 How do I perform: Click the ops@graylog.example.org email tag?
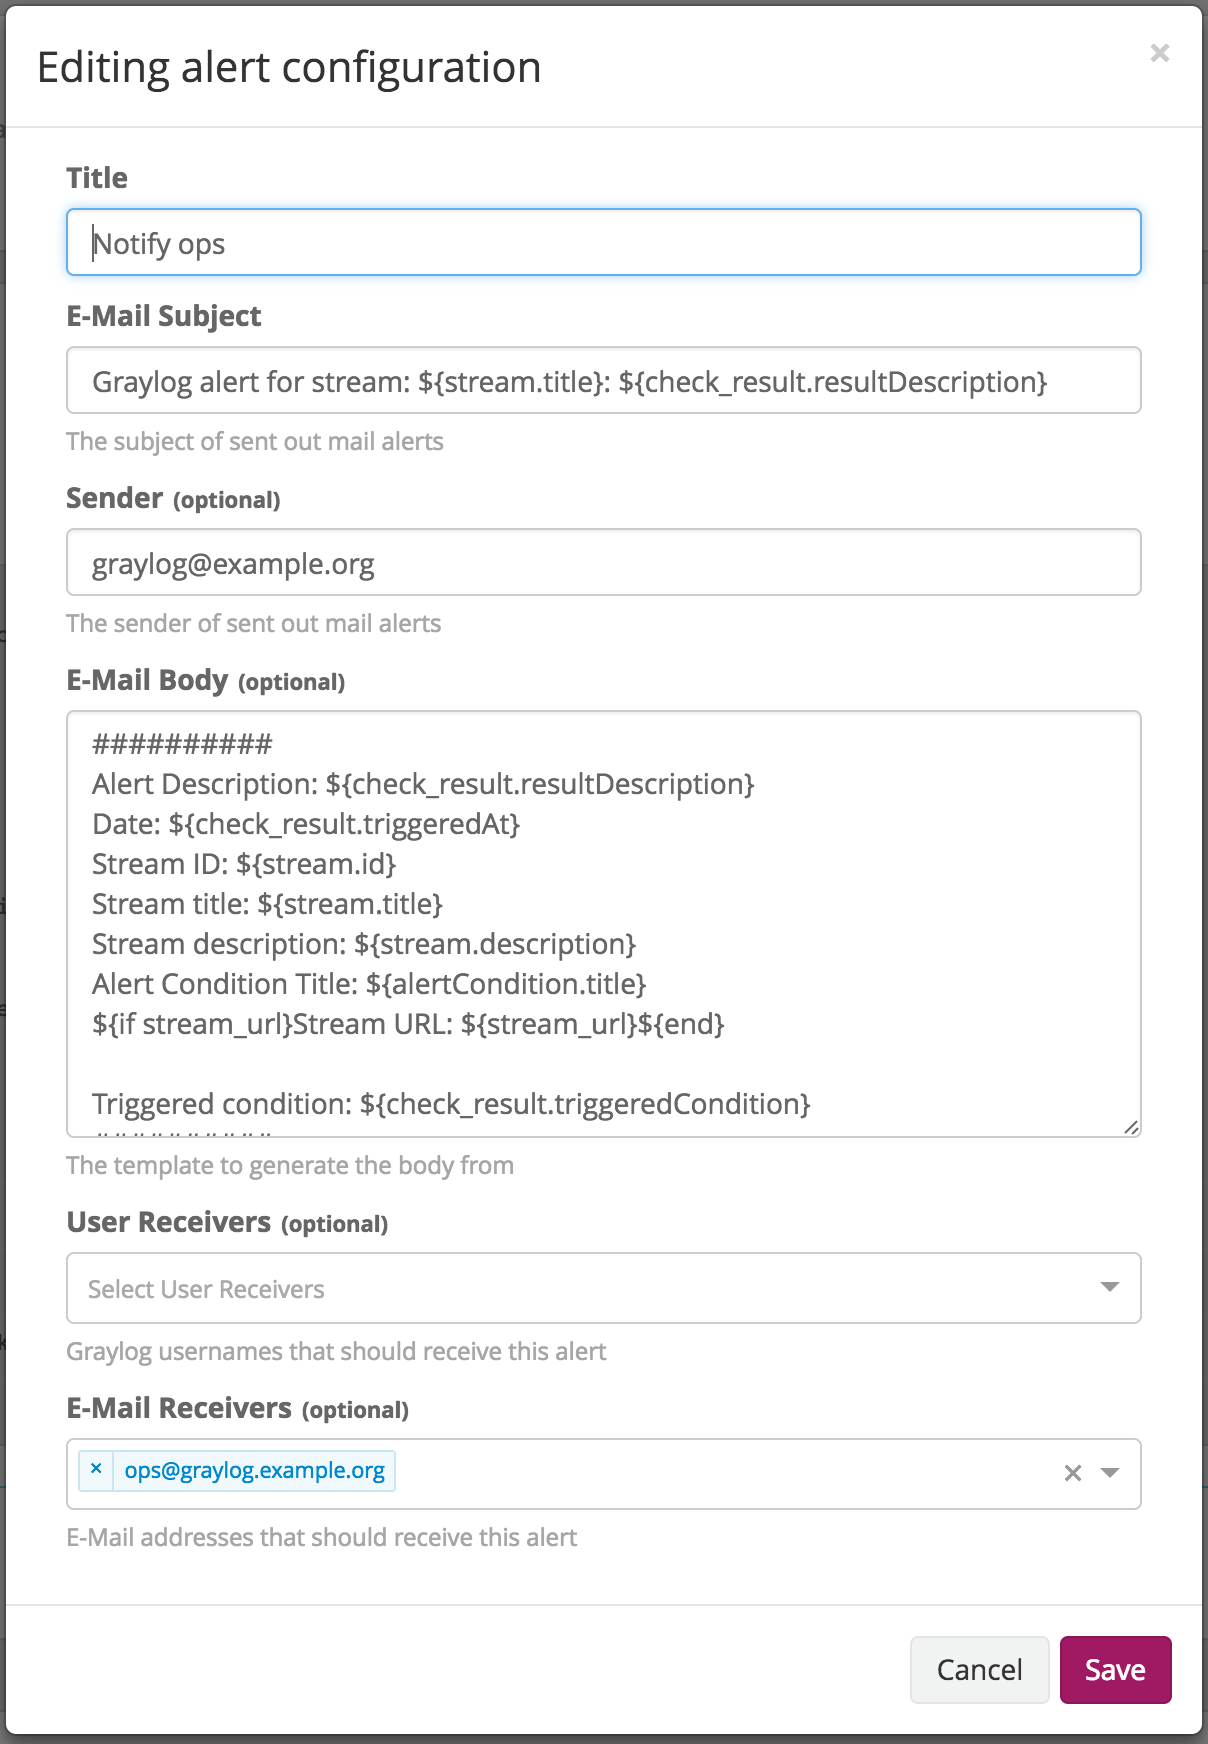(254, 1470)
